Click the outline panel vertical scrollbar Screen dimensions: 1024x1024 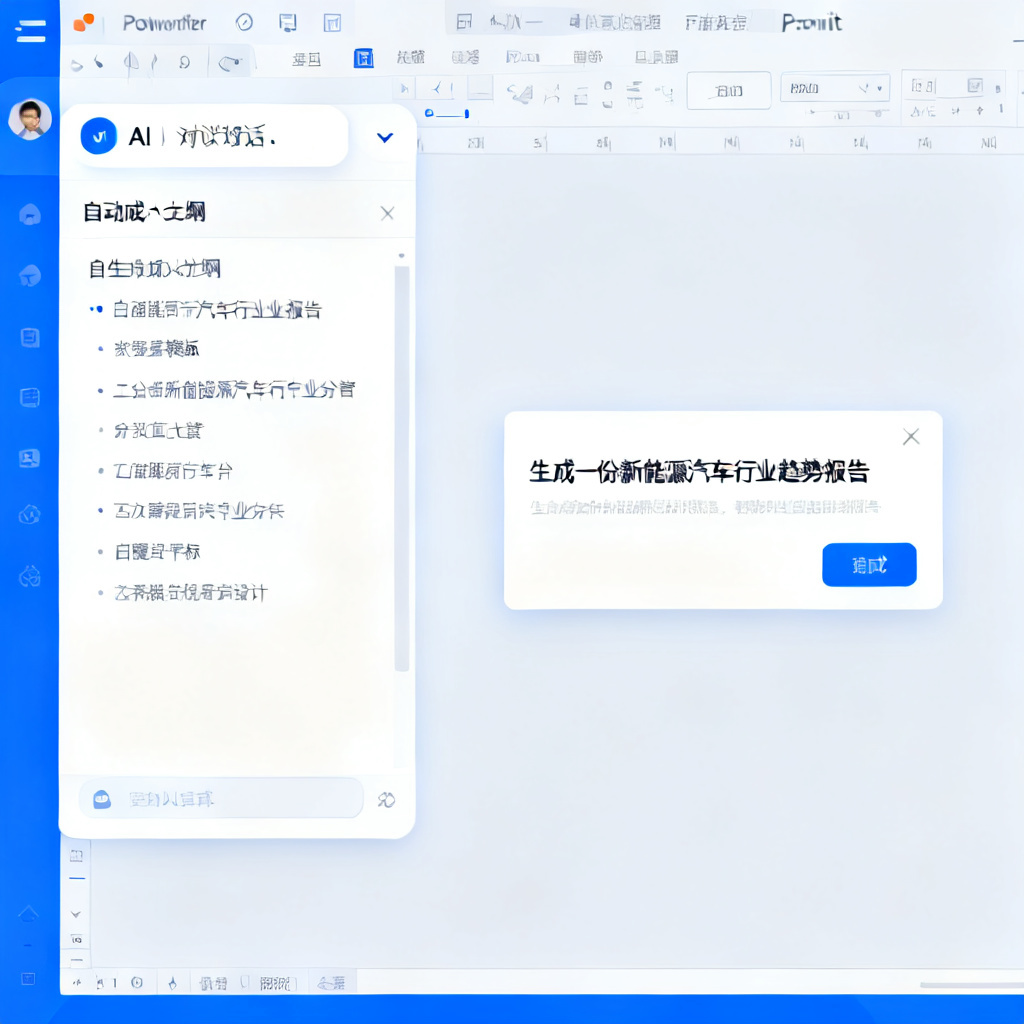coord(402,468)
